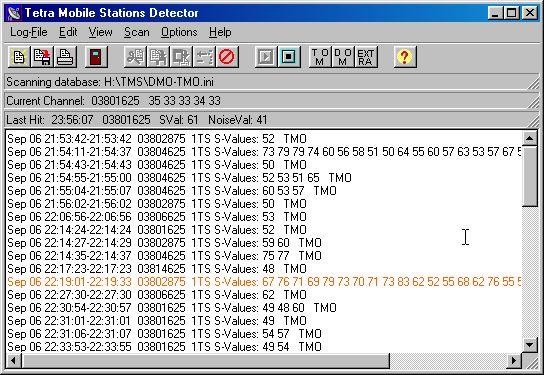The image size is (544, 375).
Task: Maximize the Tetra Mobile Stations Detector window
Action: tap(512, 13)
